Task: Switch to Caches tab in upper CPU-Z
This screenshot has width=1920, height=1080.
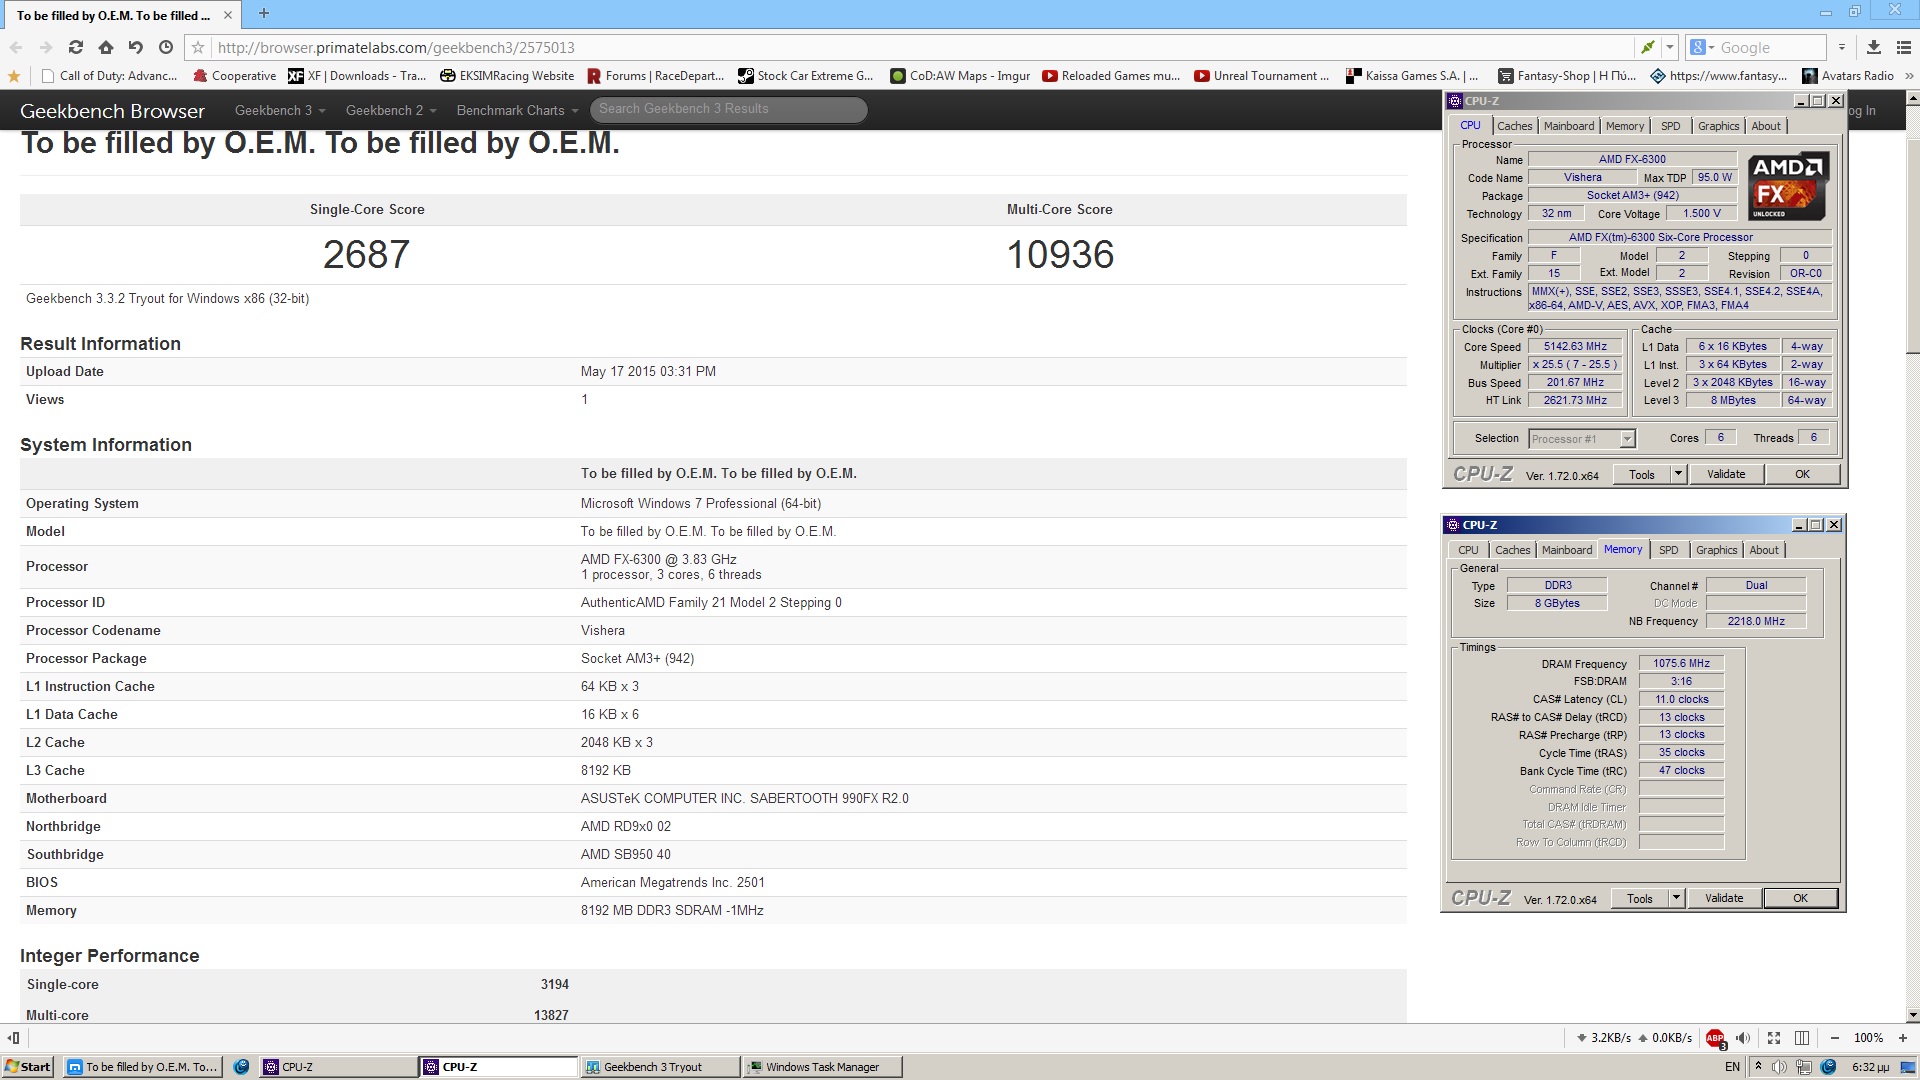Action: coord(1514,126)
